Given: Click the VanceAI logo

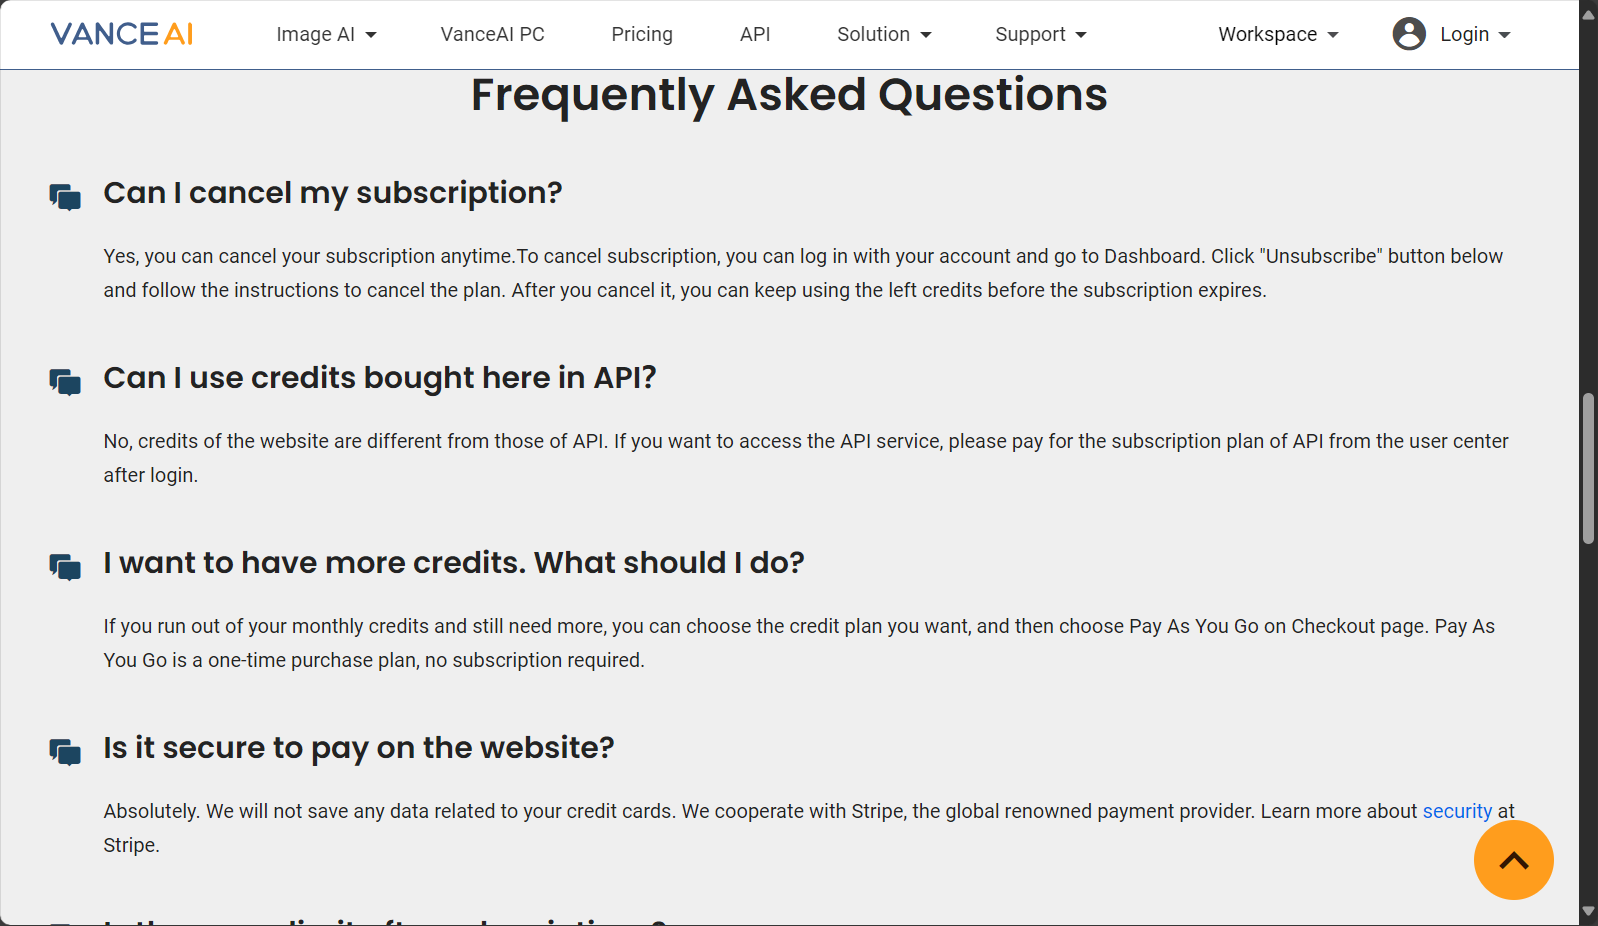Looking at the screenshot, I should (122, 34).
